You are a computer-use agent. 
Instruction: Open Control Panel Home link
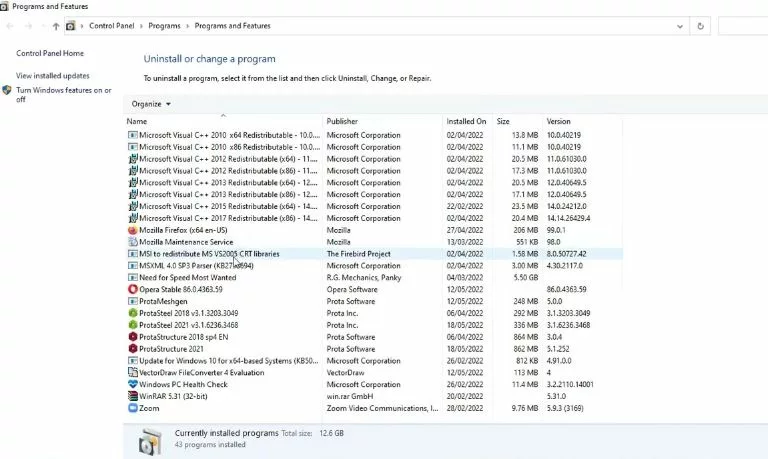point(50,53)
